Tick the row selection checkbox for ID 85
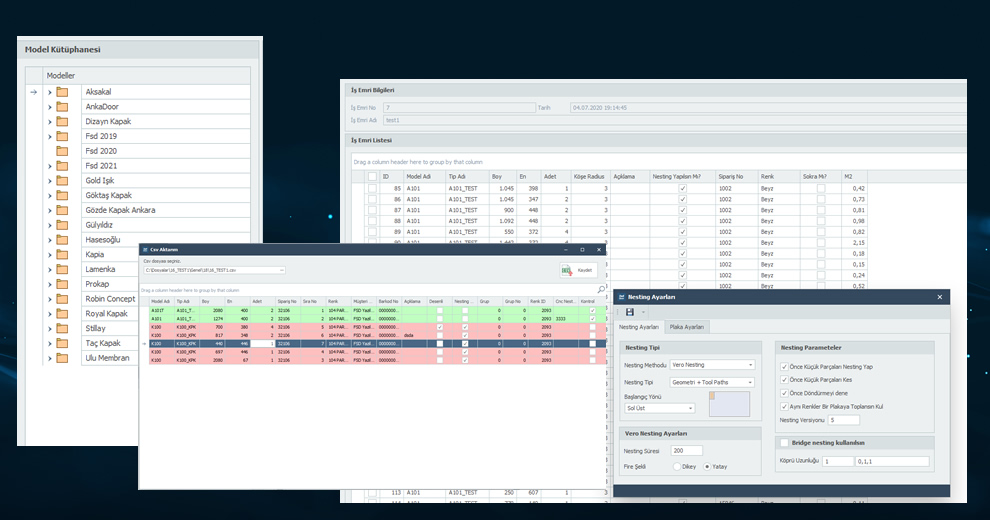Viewport: 990px width, 520px height. point(373,189)
